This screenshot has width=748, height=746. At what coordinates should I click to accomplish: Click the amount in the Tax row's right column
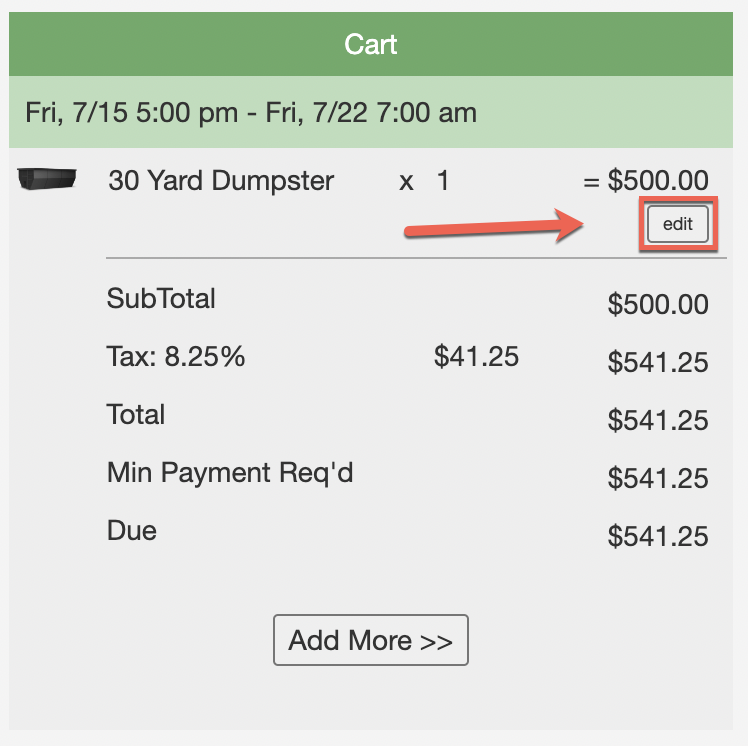657,363
